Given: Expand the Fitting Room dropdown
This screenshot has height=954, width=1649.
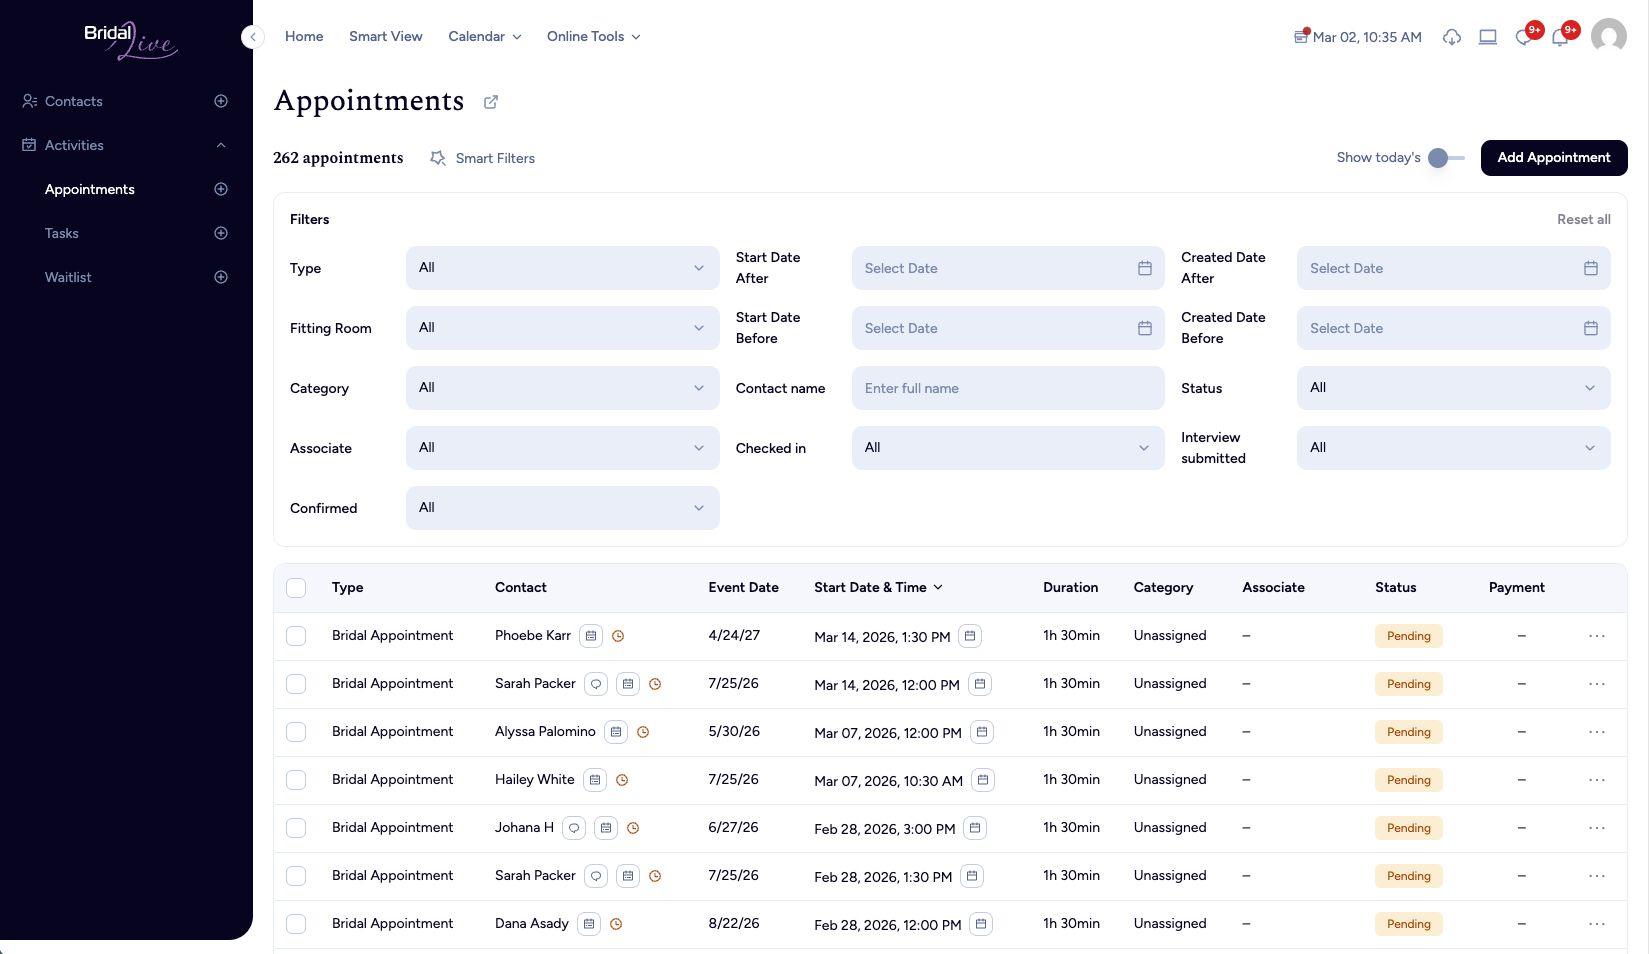Looking at the screenshot, I should [562, 328].
